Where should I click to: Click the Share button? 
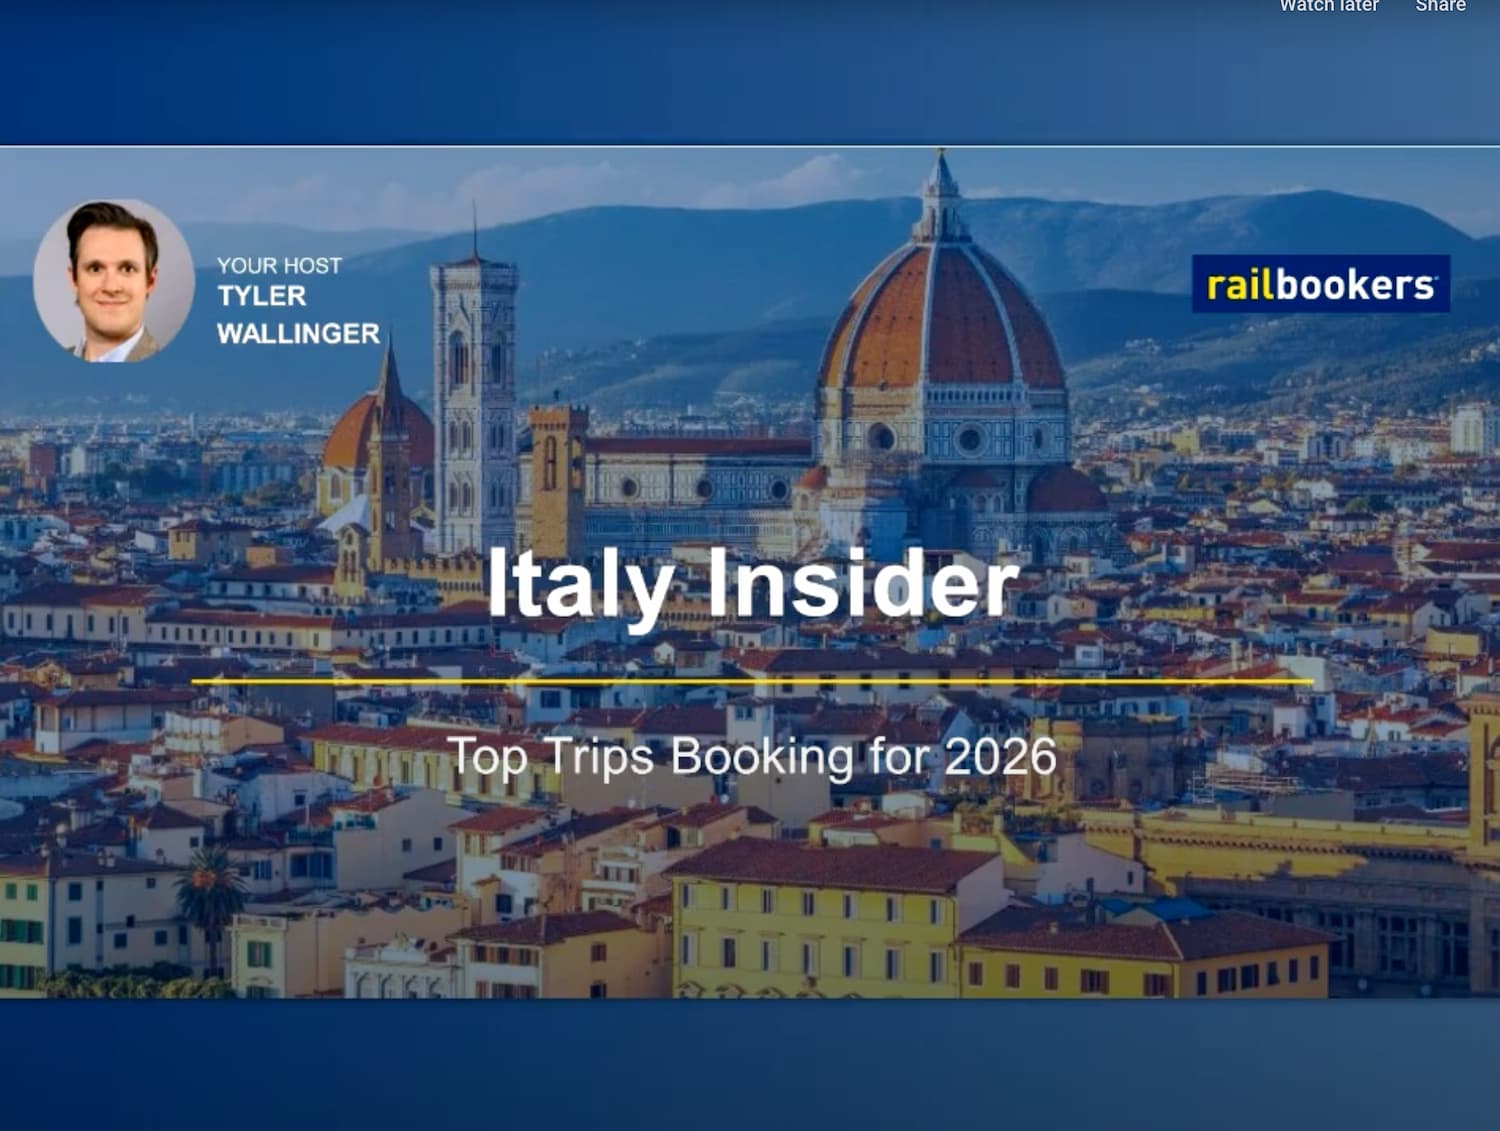pos(1440,6)
